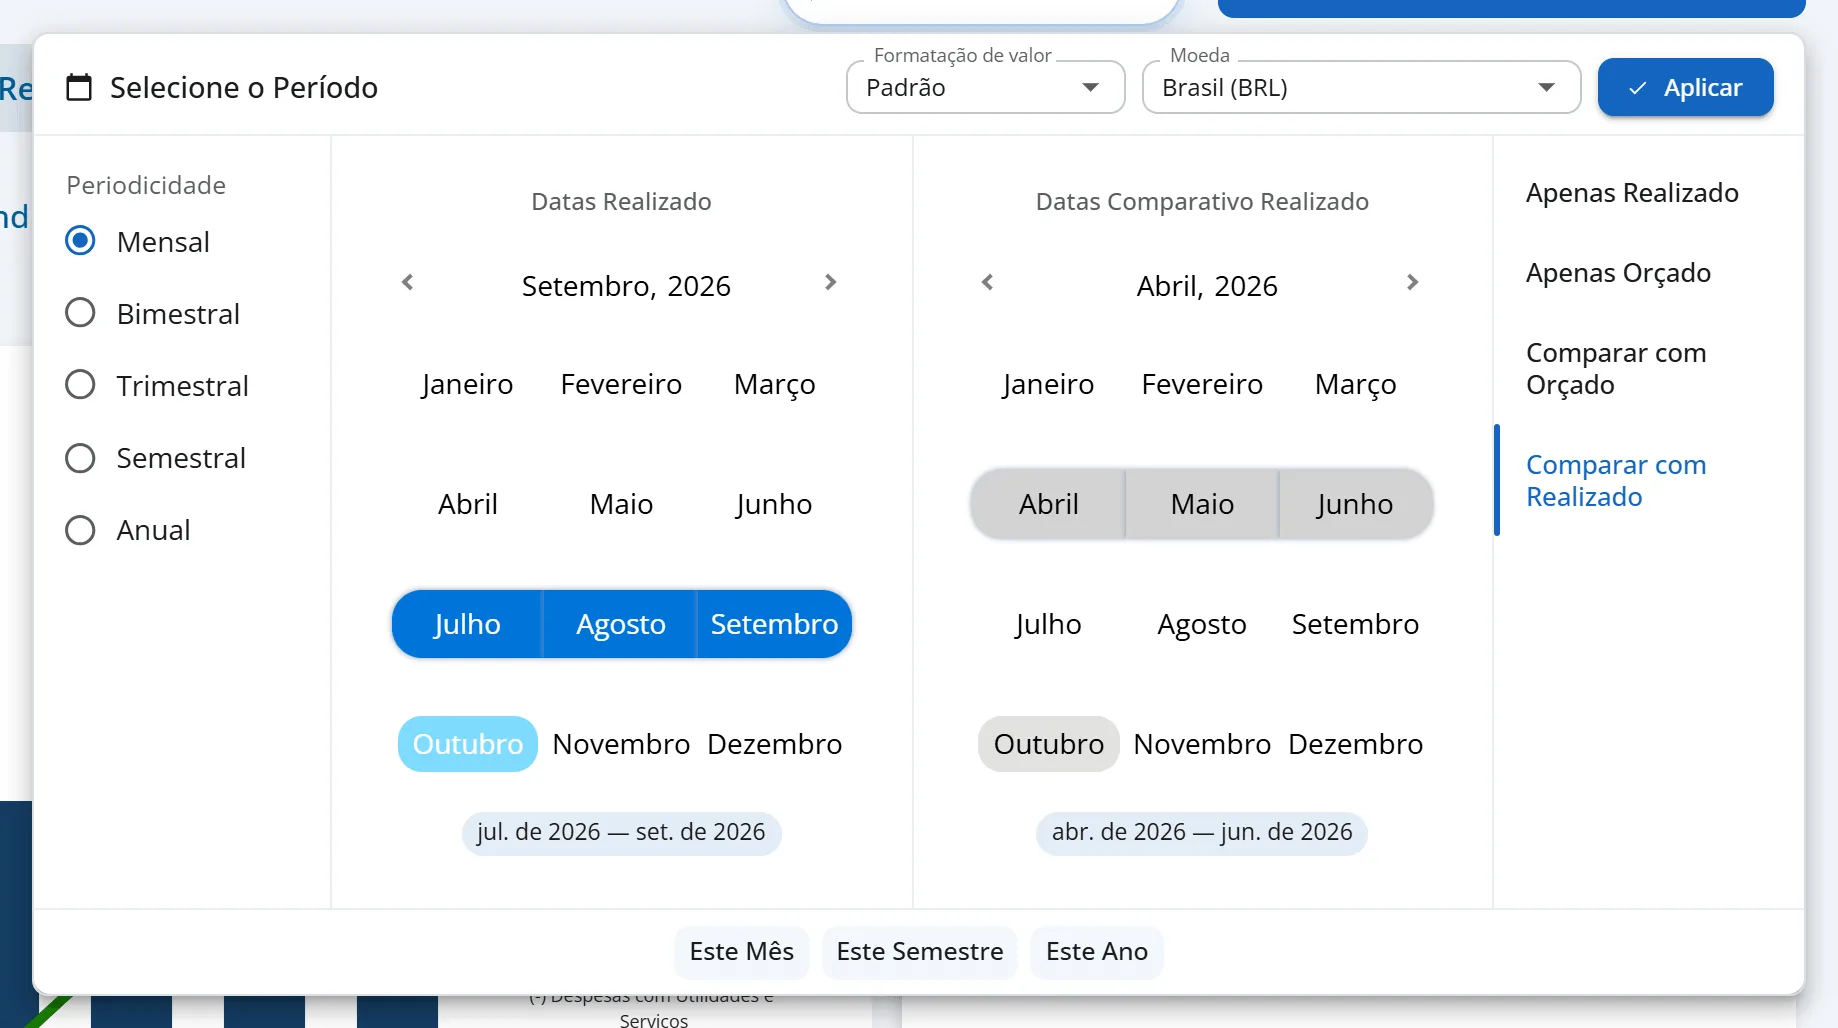Click the calendar icon beside Selecione o Período
This screenshot has height=1028, width=1838.
(79, 88)
